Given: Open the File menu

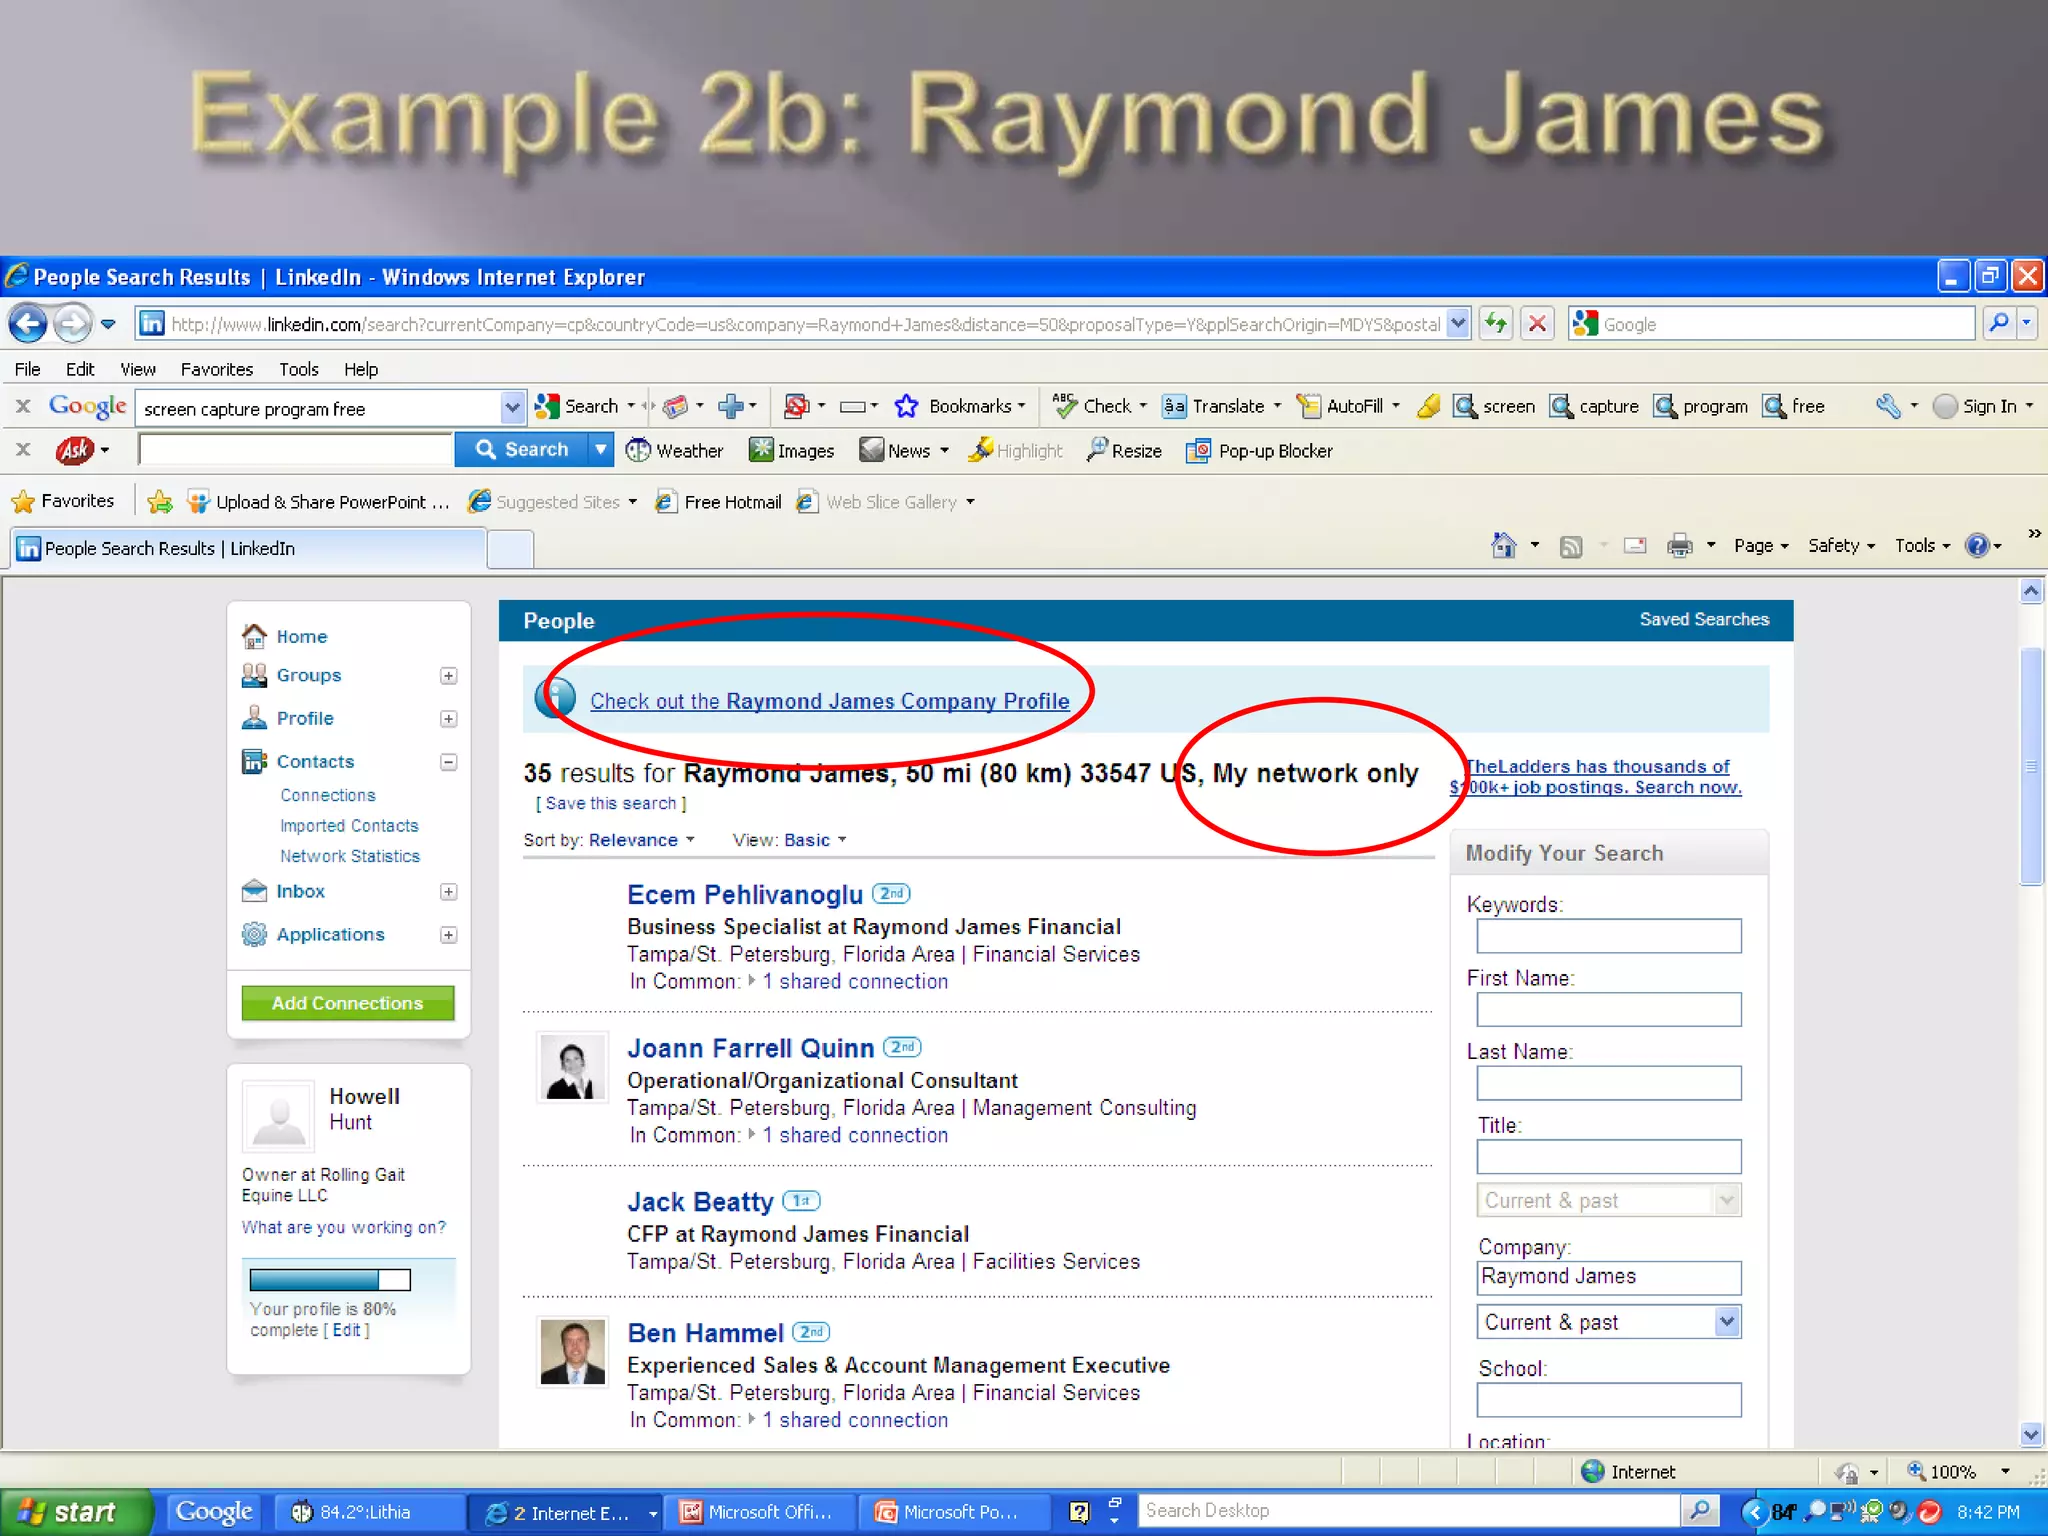Looking at the screenshot, I should pyautogui.click(x=27, y=369).
